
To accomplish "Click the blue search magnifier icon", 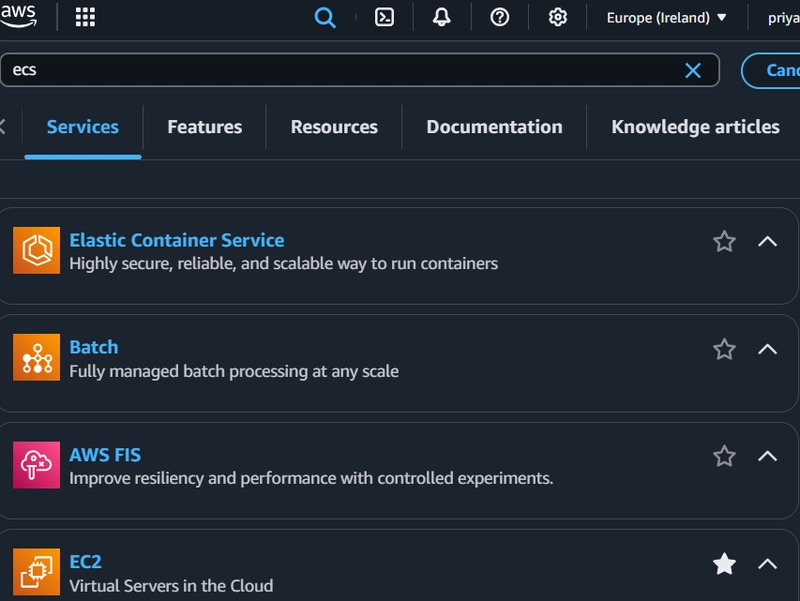I will tap(325, 18).
